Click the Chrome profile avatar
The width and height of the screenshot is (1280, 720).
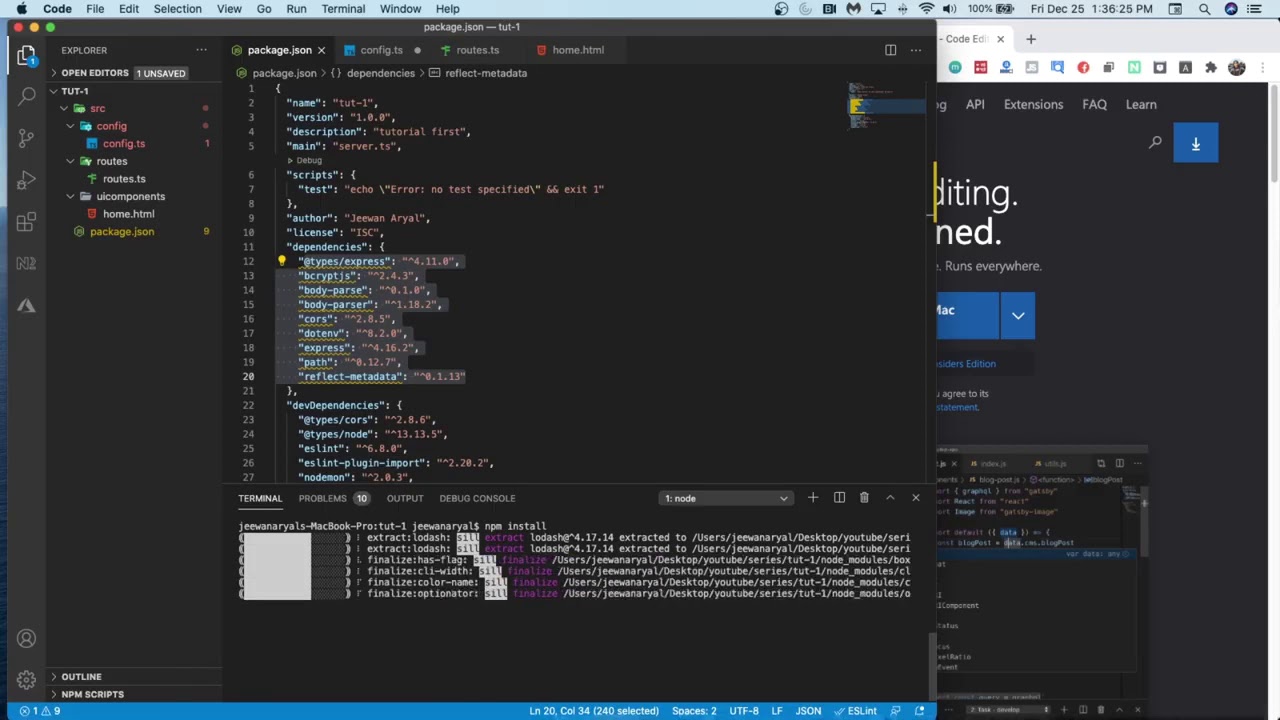pyautogui.click(x=1237, y=68)
